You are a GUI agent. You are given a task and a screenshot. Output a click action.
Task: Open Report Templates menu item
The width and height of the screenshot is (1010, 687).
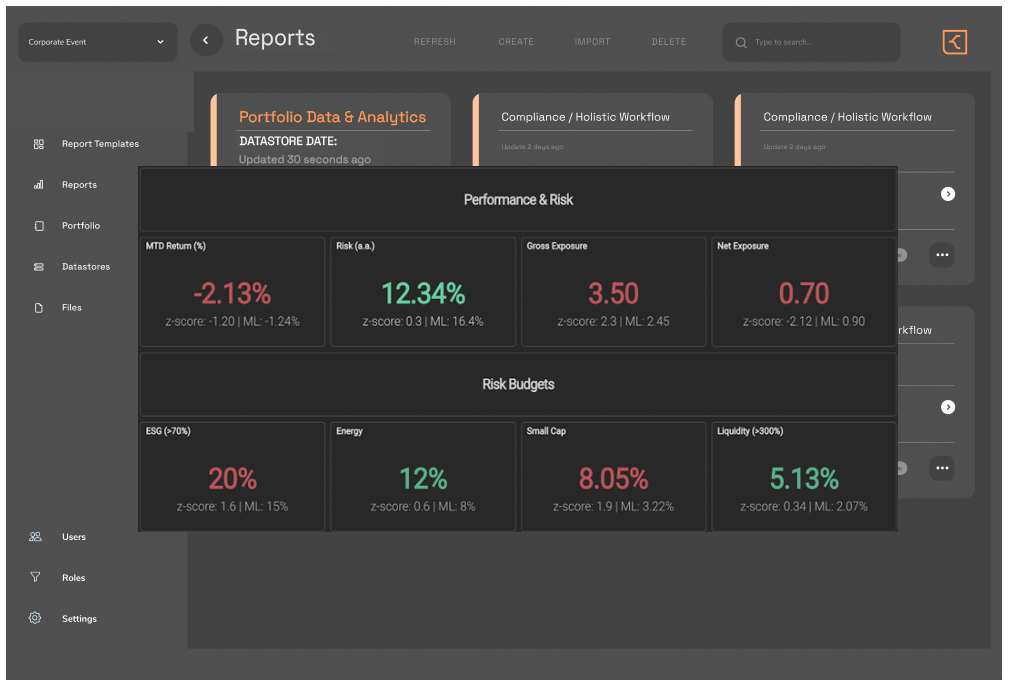point(100,144)
